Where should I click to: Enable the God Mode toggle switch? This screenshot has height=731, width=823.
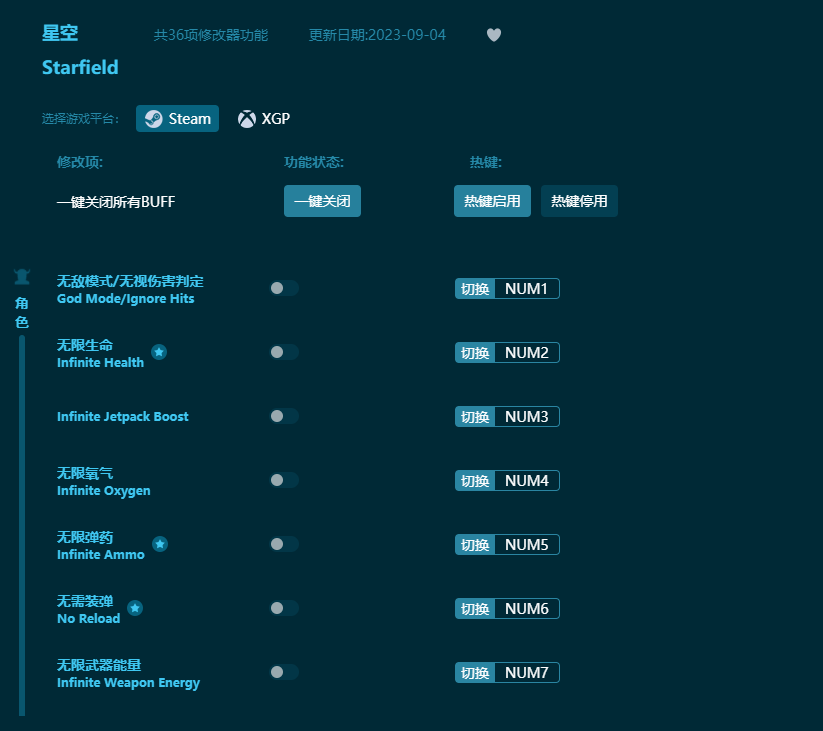coord(284,287)
